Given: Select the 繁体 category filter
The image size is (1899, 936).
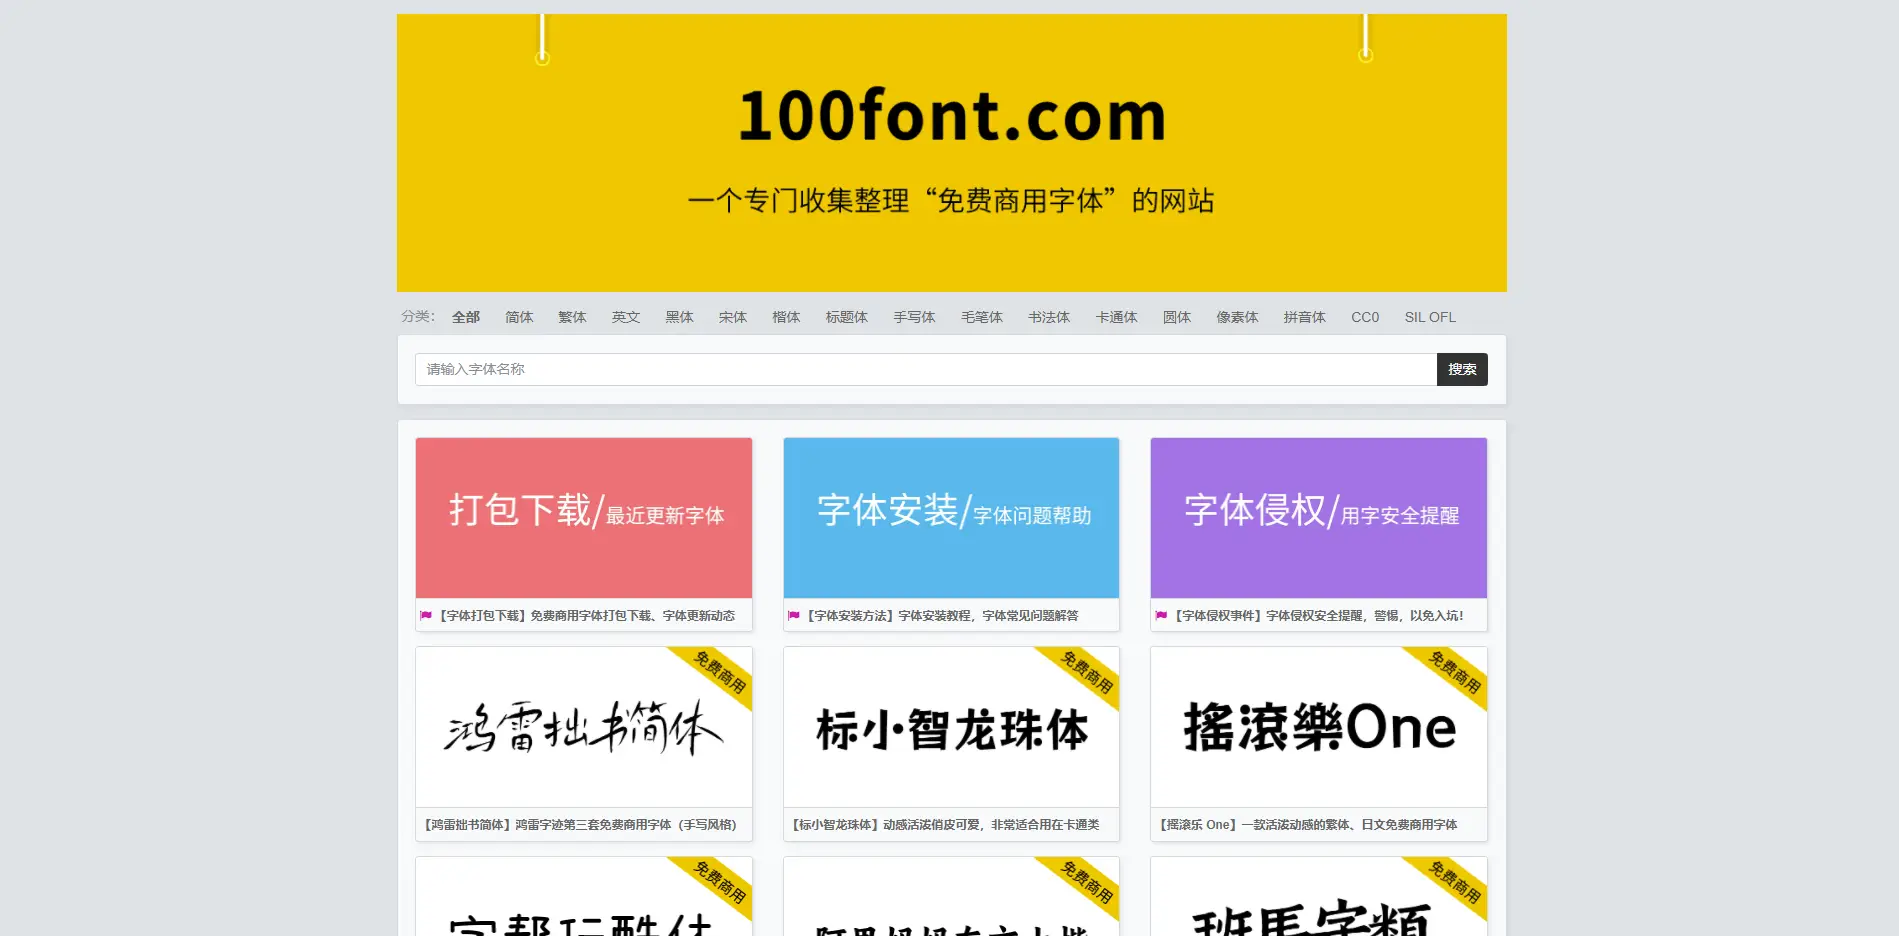Looking at the screenshot, I should (x=572, y=317).
